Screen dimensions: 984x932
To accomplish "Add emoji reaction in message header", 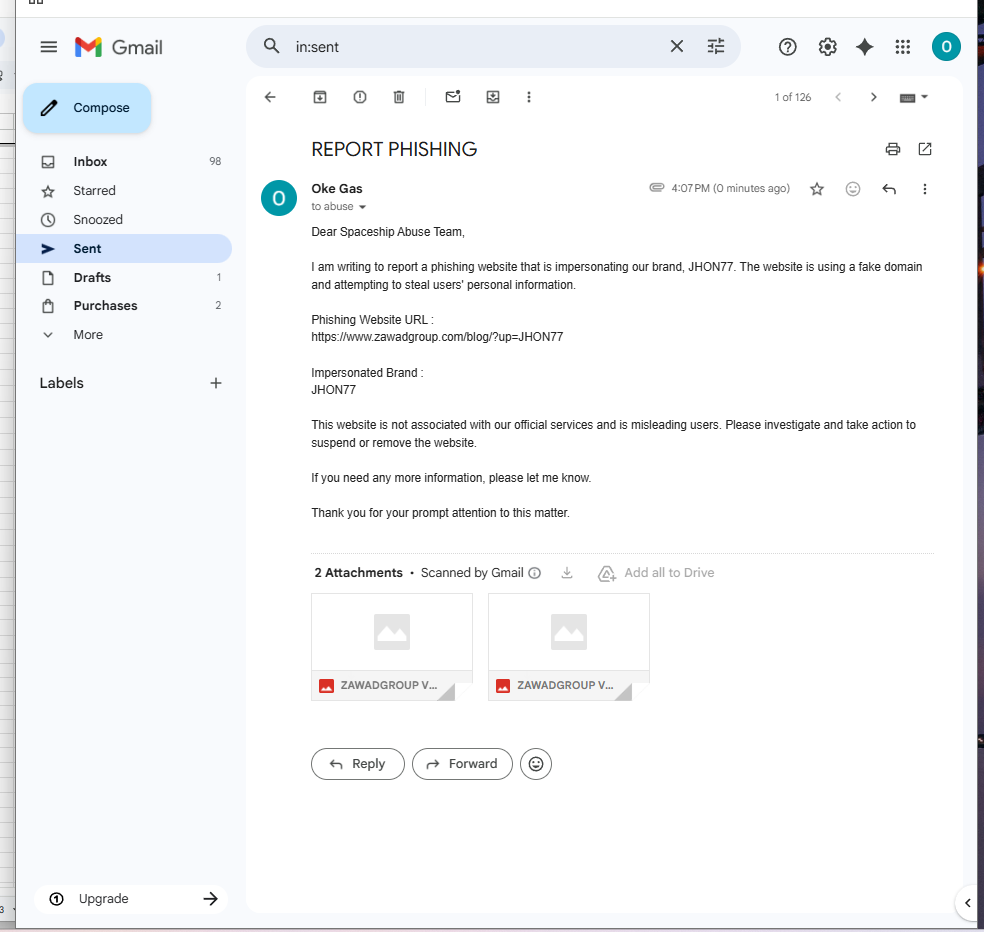I will tap(852, 189).
